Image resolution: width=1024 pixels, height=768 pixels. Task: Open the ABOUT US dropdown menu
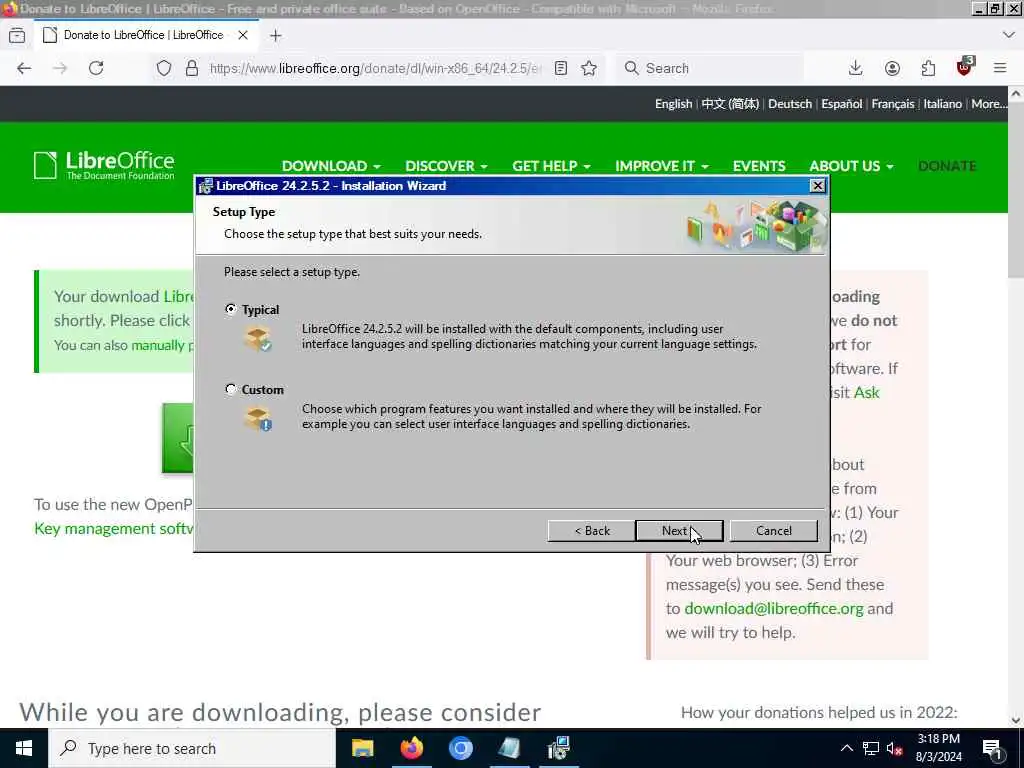[x=851, y=166]
